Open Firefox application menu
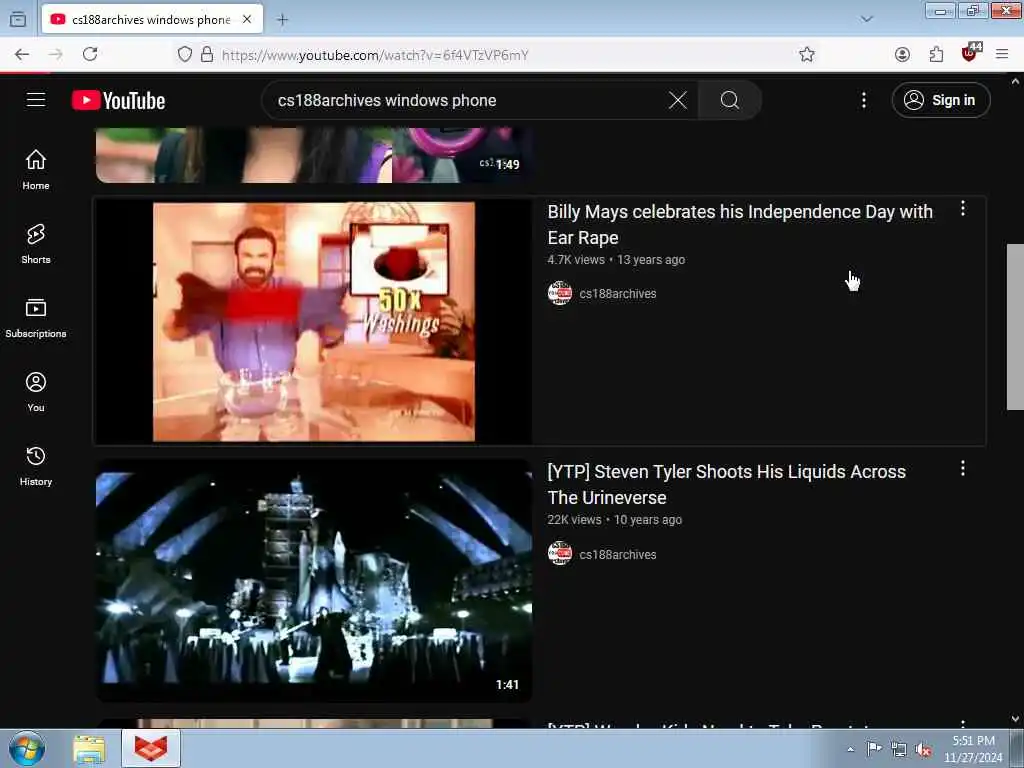The width and height of the screenshot is (1024, 768). click(x=1002, y=54)
